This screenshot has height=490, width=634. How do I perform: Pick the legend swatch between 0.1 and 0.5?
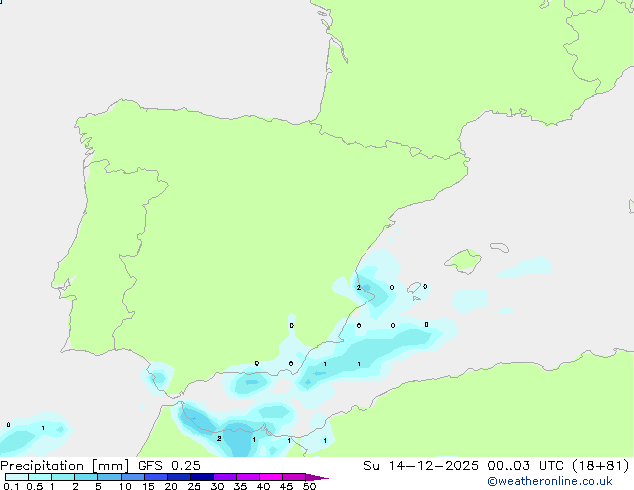[x=17, y=477]
